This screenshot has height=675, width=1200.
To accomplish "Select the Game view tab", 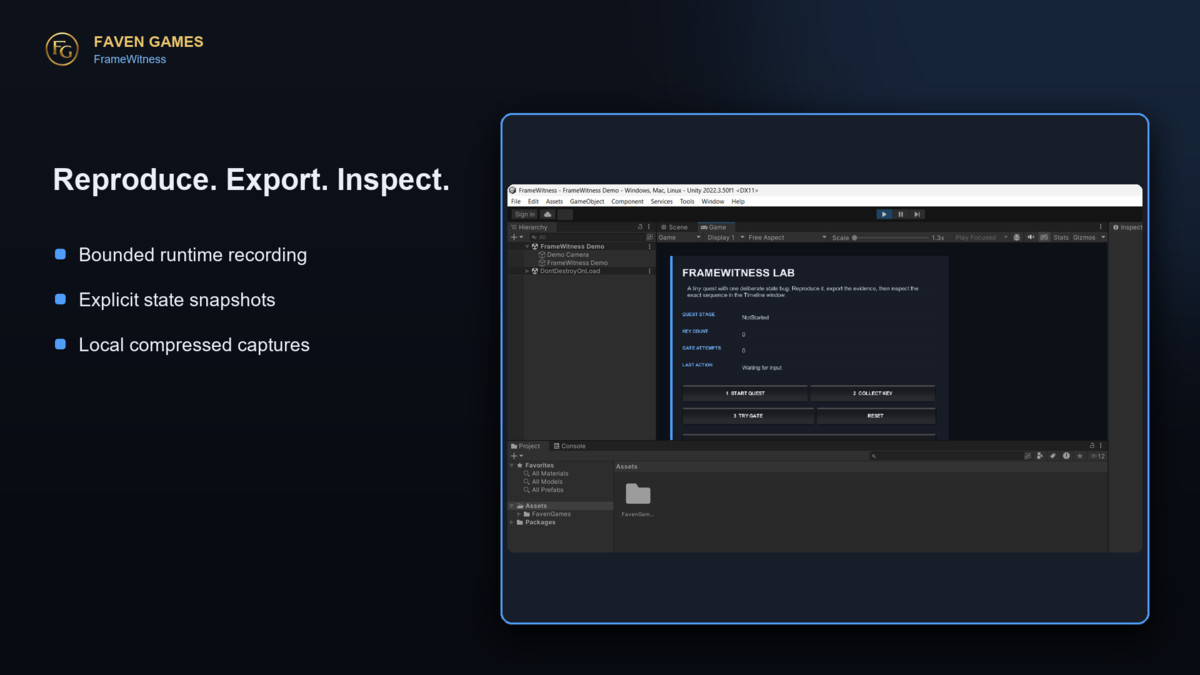I will pyautogui.click(x=714, y=227).
